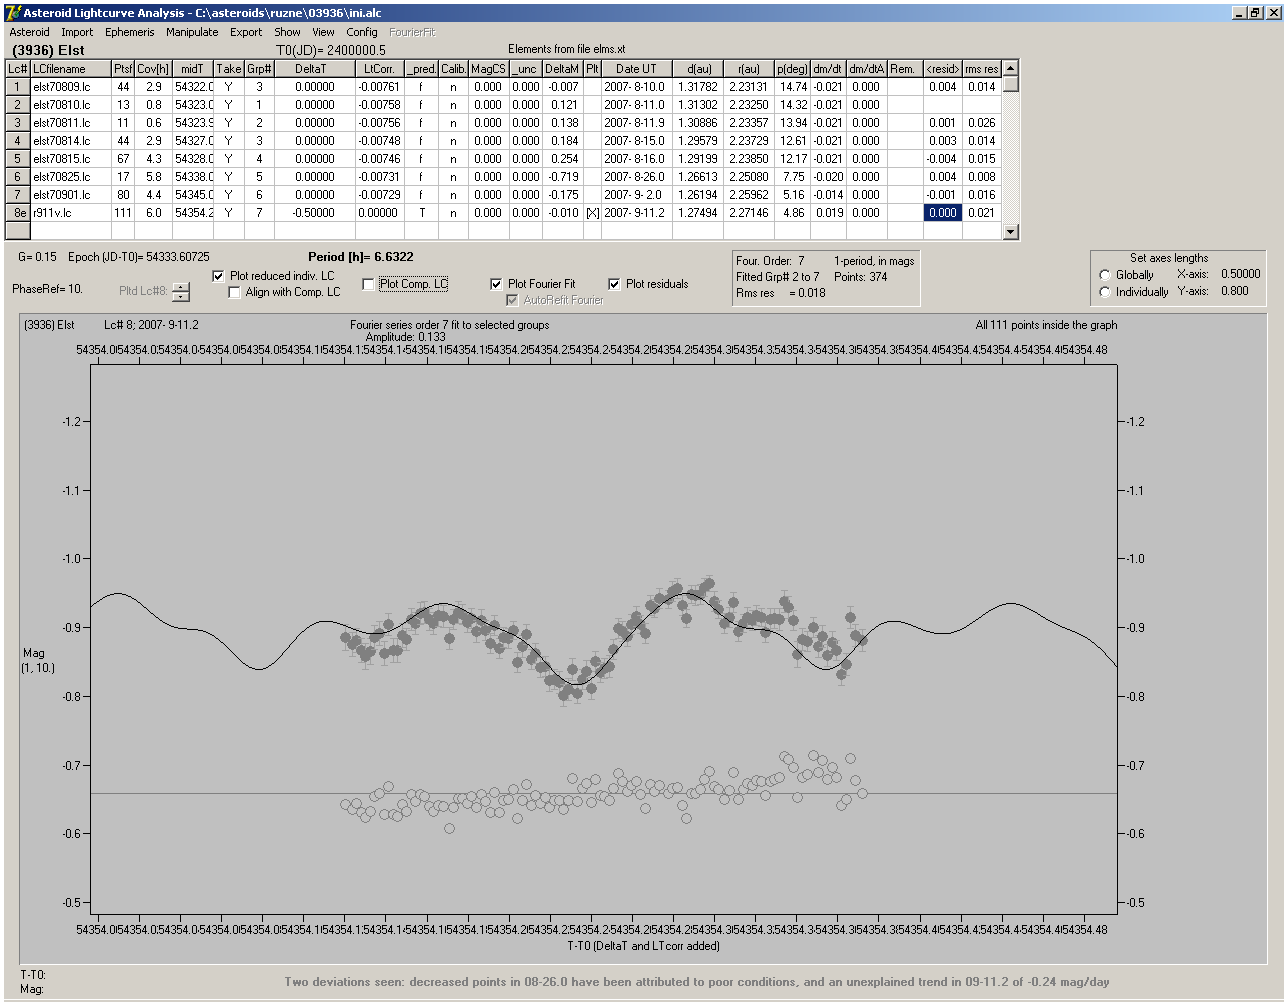
Task: Click the Pltd Lc# stepper arrows
Action: (x=180, y=291)
